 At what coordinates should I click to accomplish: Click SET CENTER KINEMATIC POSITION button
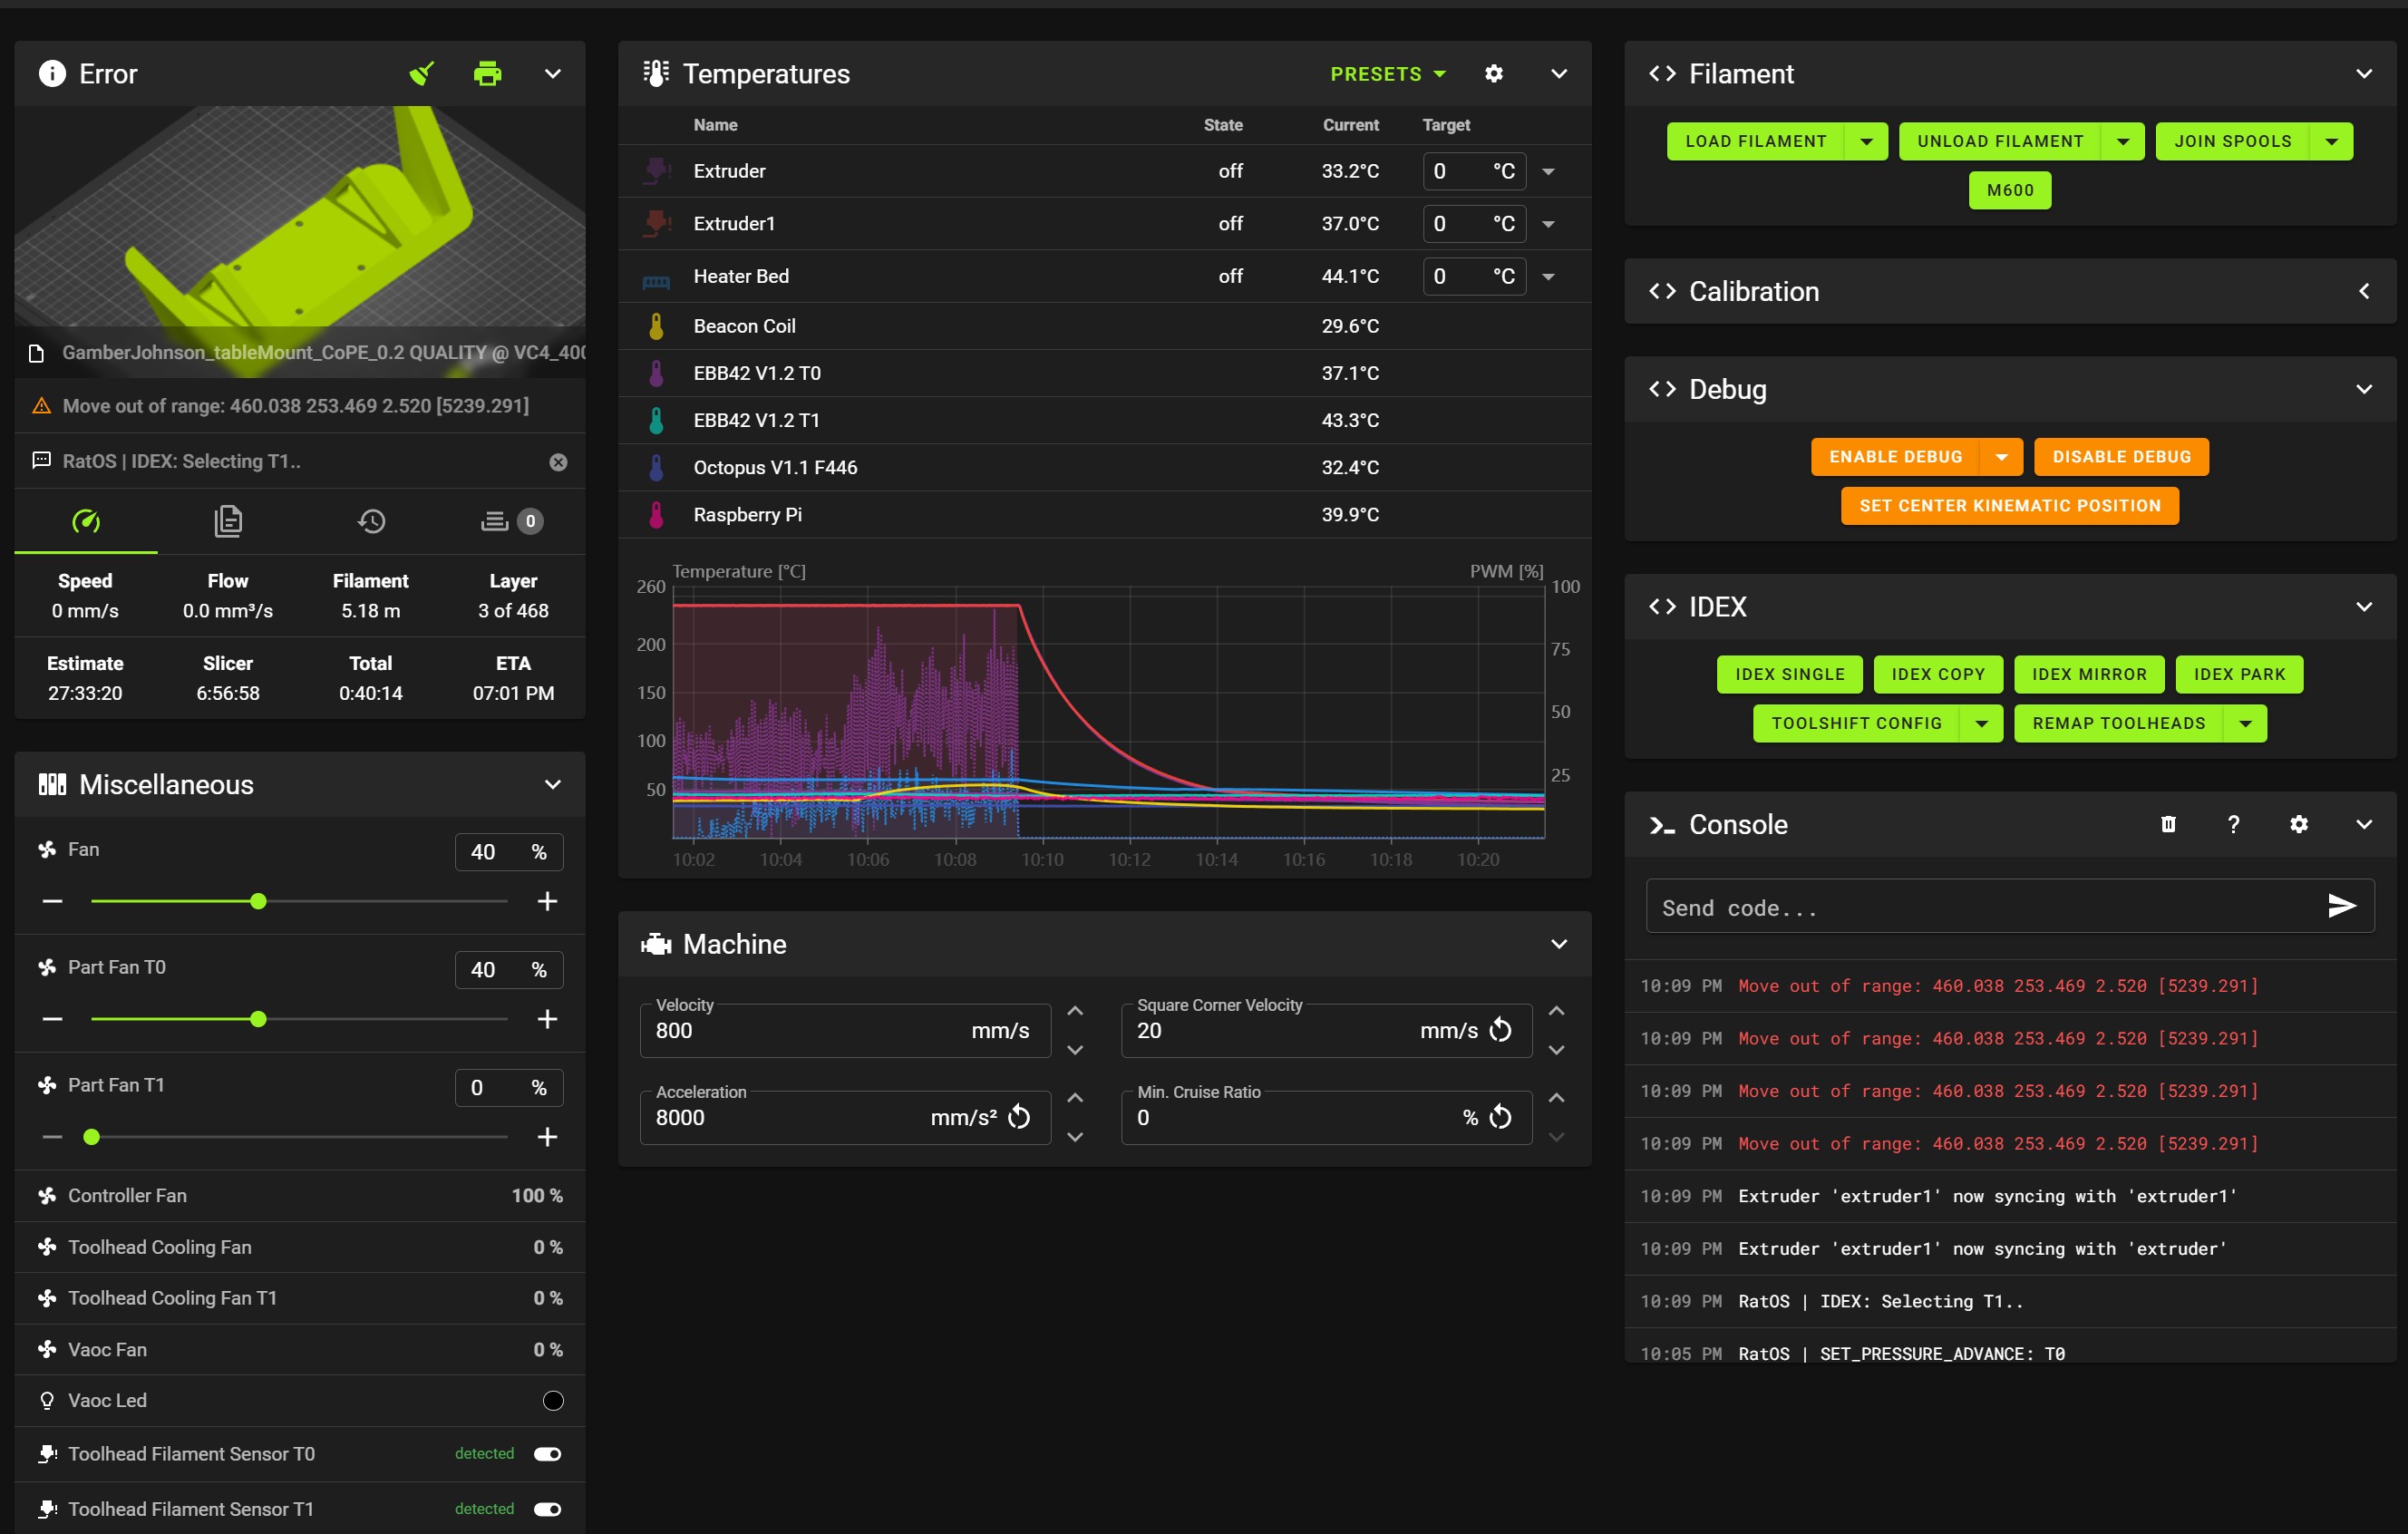[2009, 506]
